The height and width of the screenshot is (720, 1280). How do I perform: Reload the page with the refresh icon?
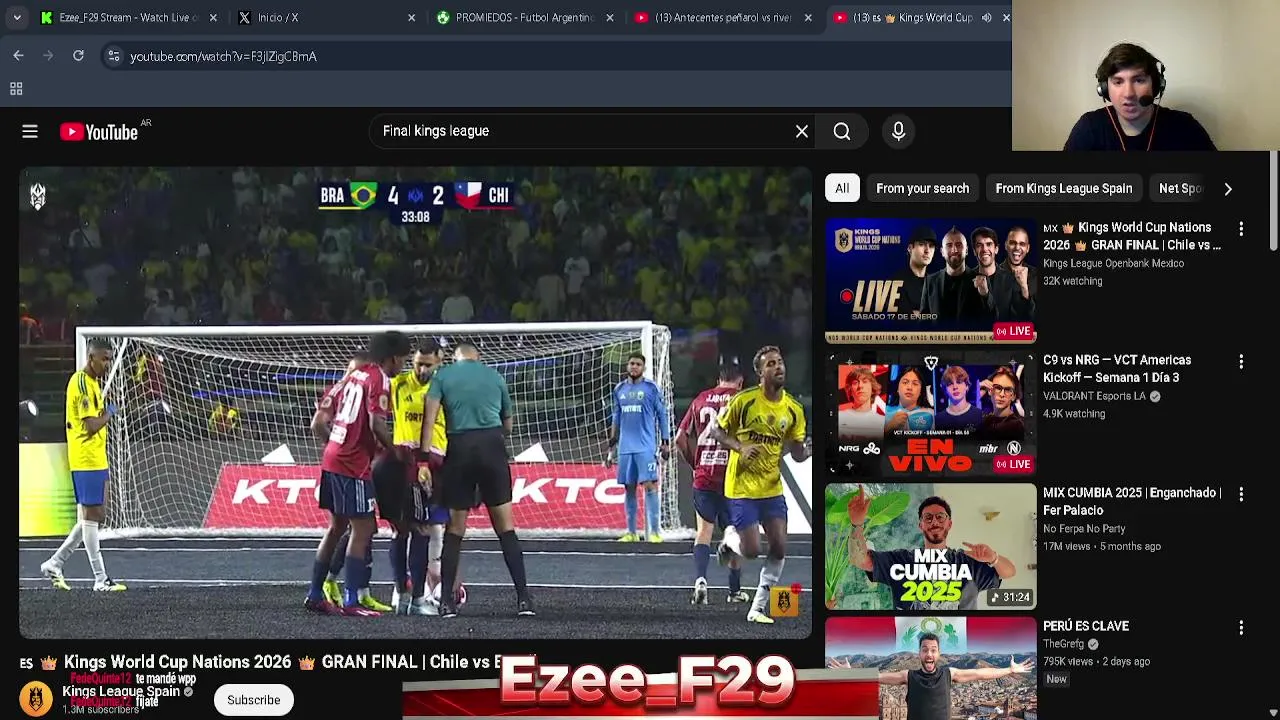78,56
